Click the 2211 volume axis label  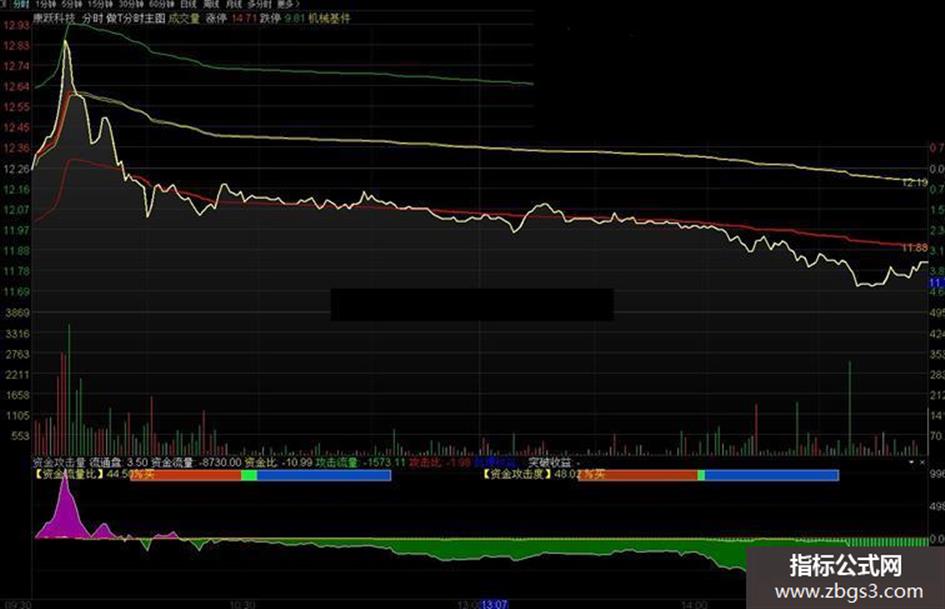click(x=17, y=374)
